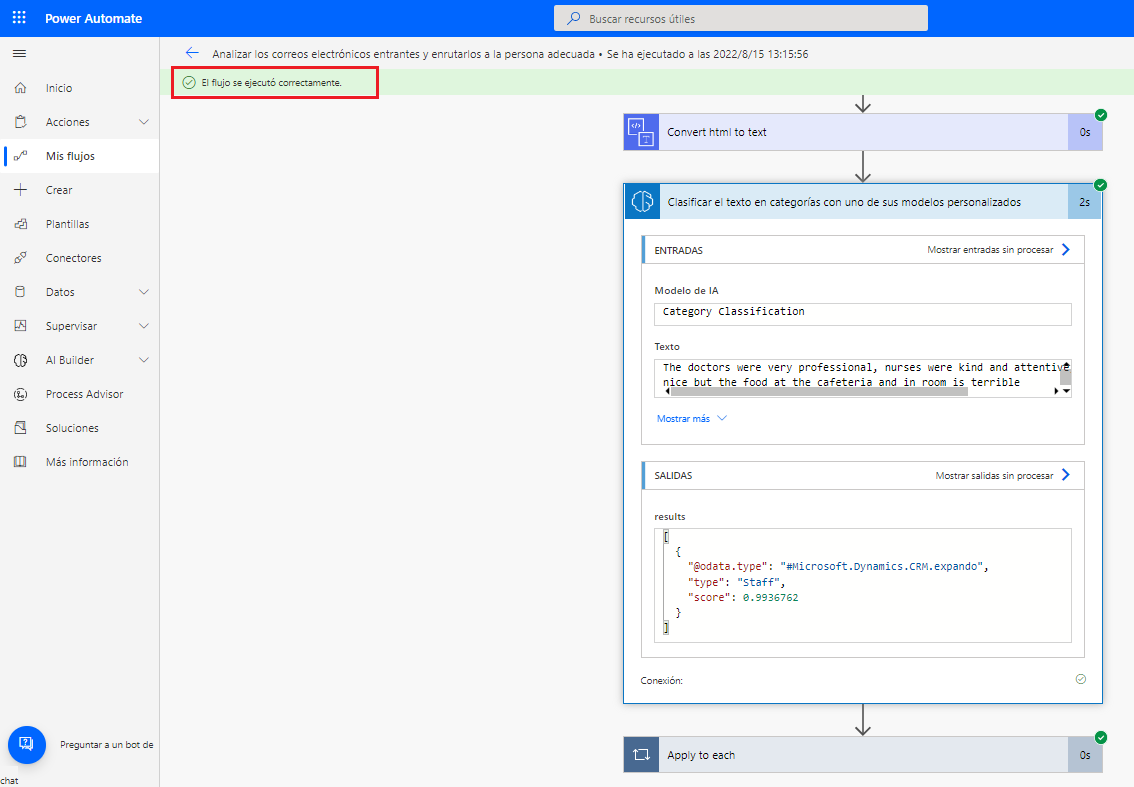
Task: Open Más información in the sidebar
Action: [80, 461]
